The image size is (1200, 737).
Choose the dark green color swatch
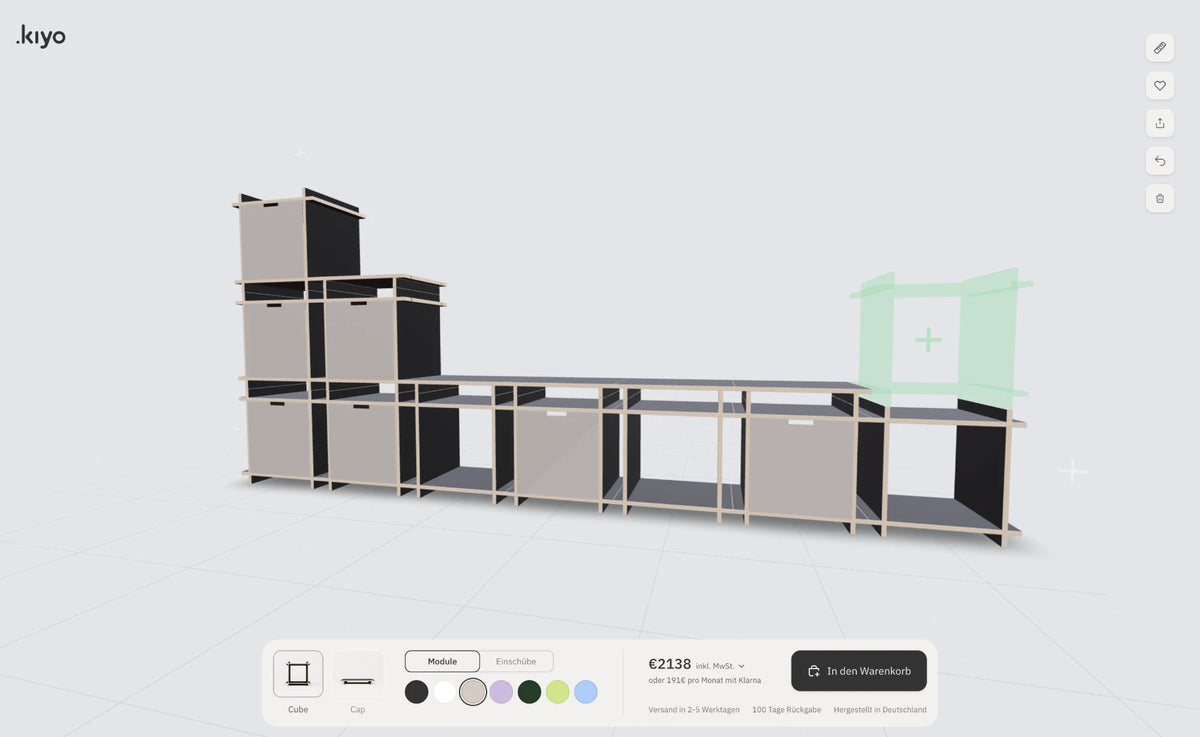[529, 692]
